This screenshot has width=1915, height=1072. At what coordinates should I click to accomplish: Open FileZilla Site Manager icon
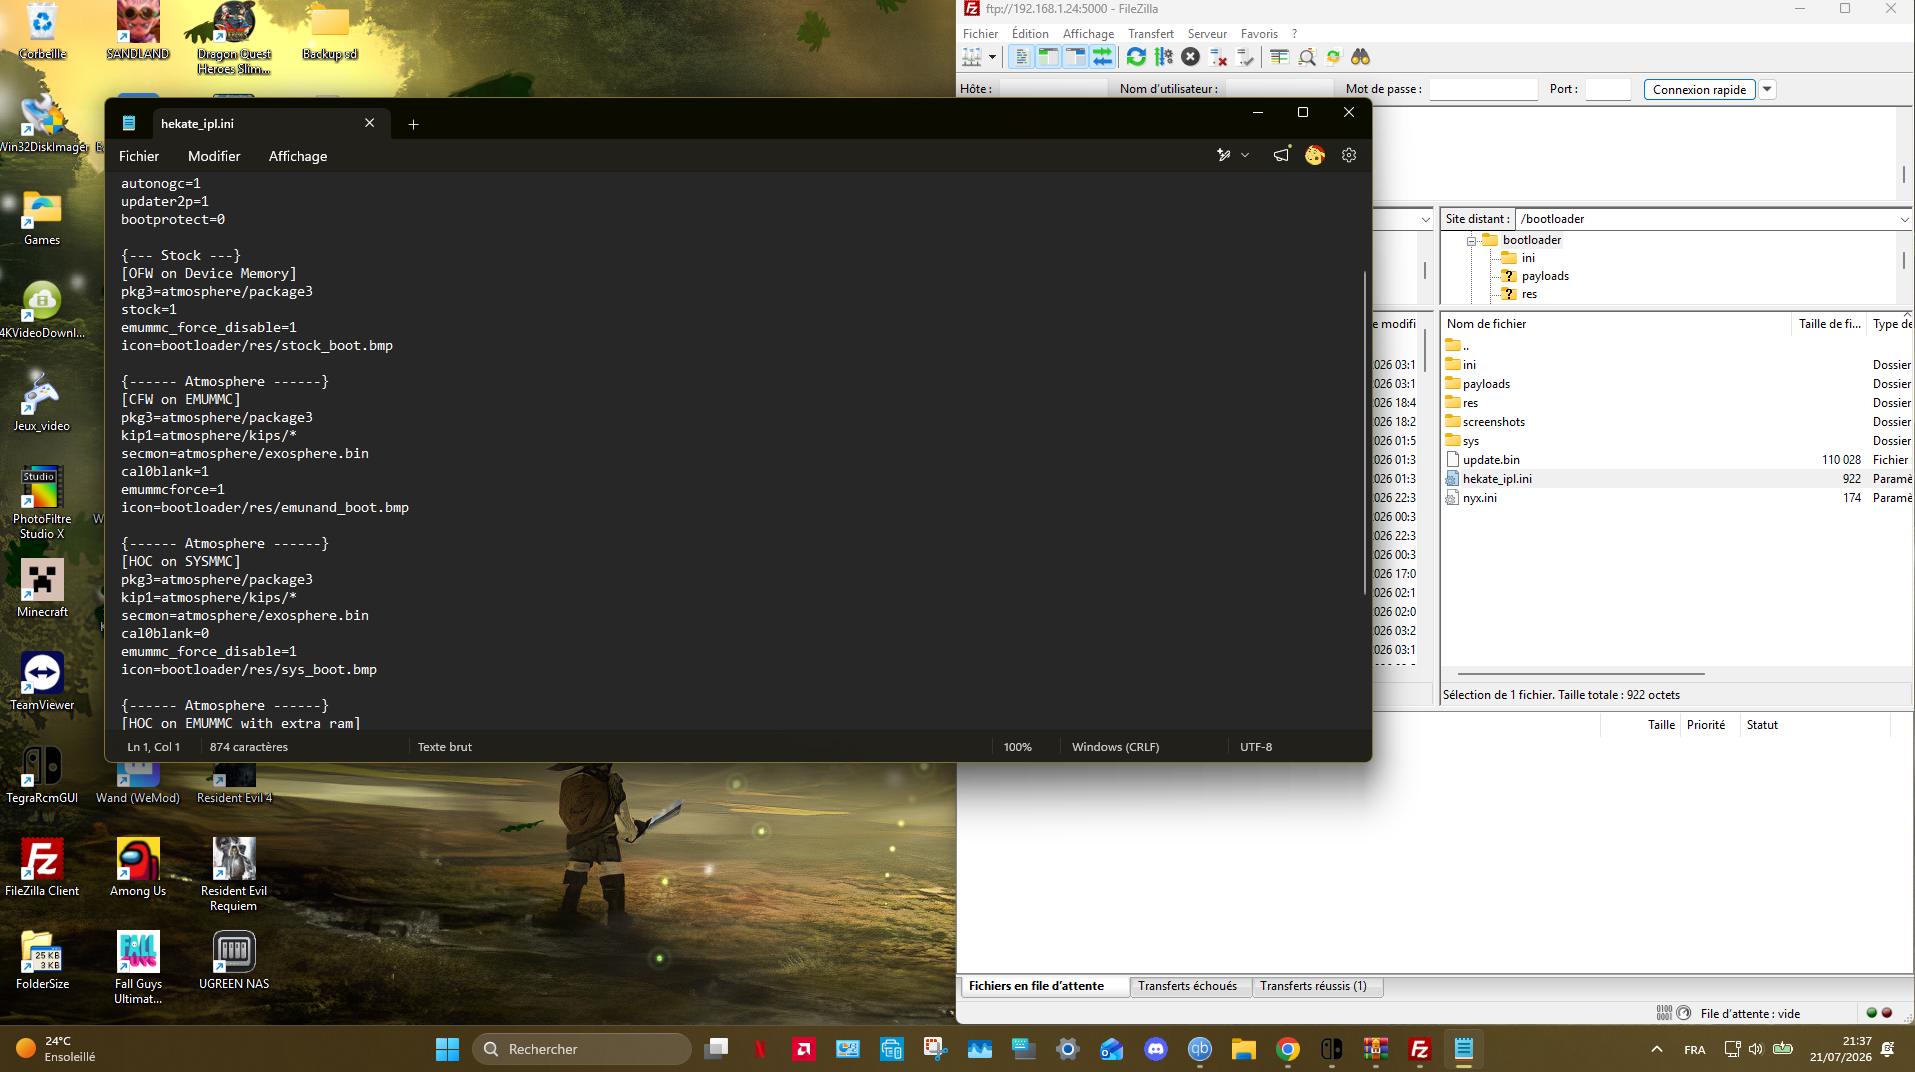pos(971,57)
